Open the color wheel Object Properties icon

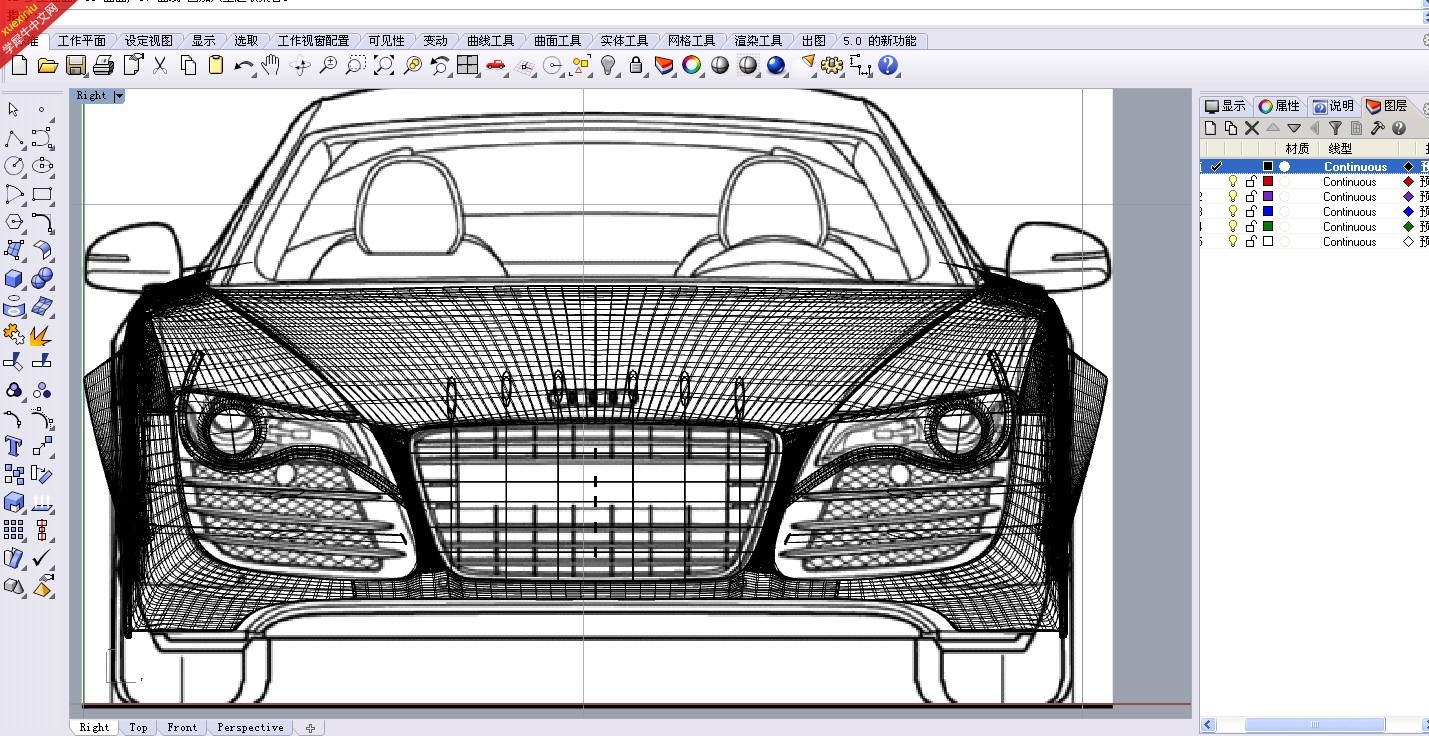click(x=691, y=66)
